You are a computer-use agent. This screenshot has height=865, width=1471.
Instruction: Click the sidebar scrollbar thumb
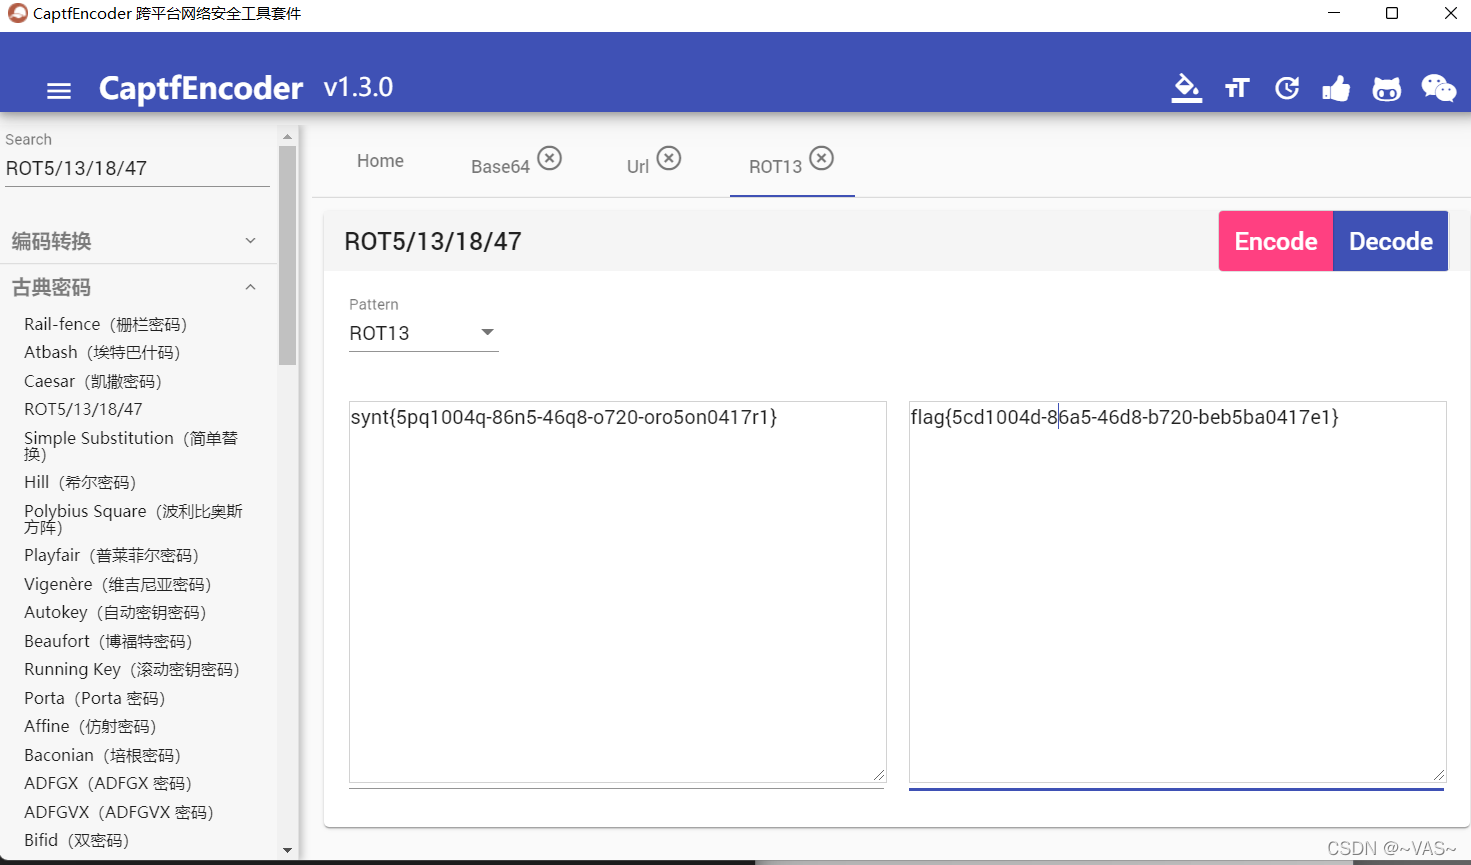(x=288, y=255)
